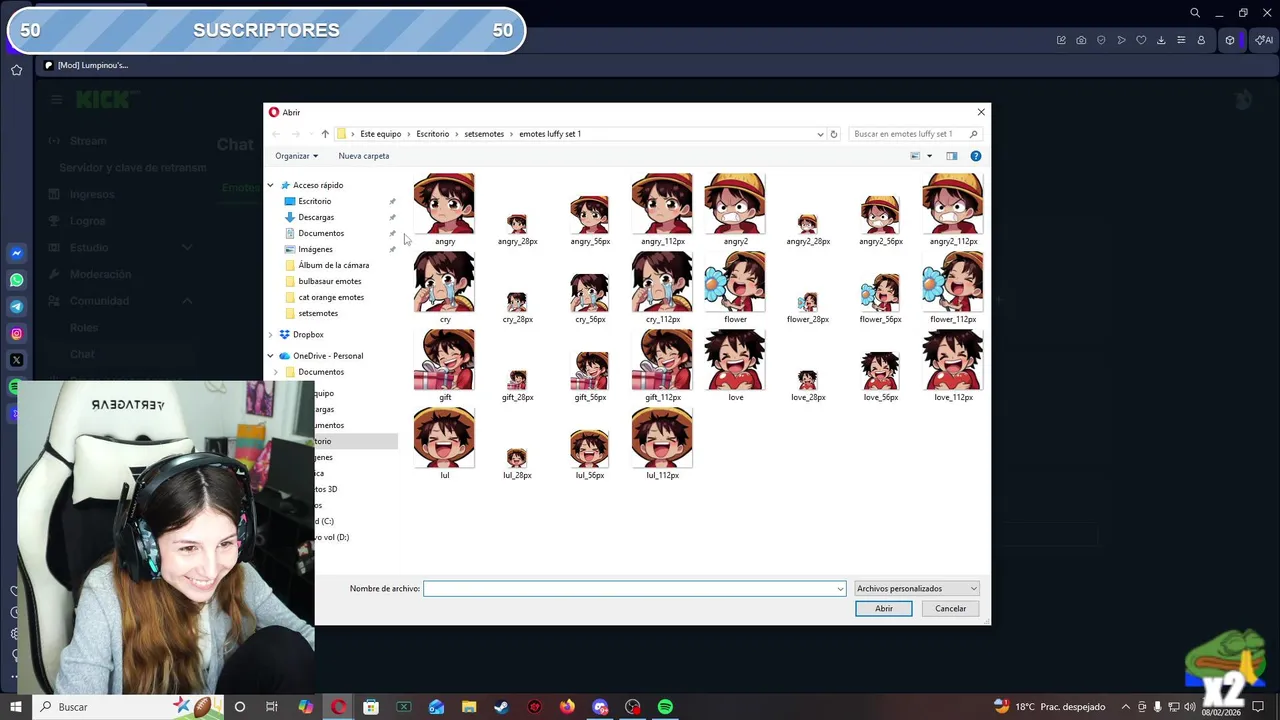Refresh the folder in the address bar
1280x720 pixels.
[834, 134]
